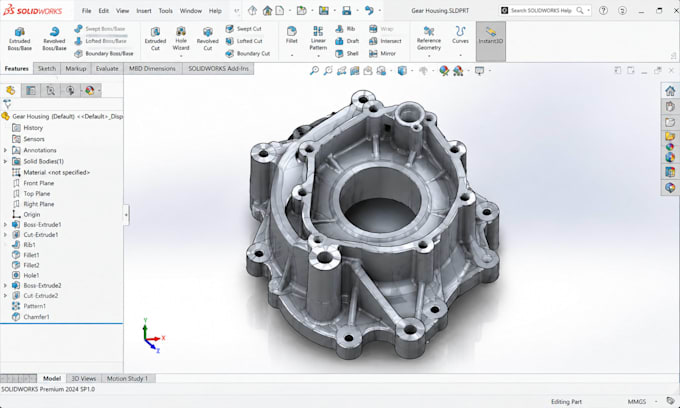
Task: Open the Help question mark icon
Action: click(x=603, y=11)
